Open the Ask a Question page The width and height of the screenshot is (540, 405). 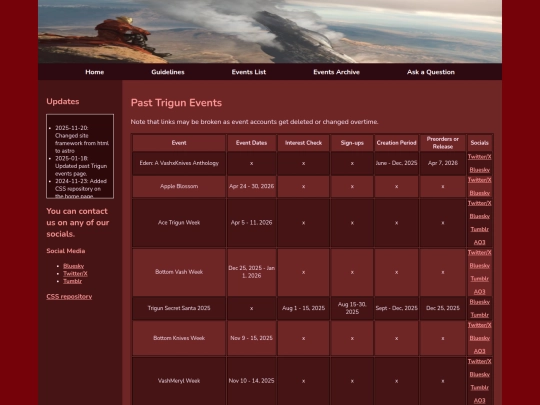coord(431,72)
